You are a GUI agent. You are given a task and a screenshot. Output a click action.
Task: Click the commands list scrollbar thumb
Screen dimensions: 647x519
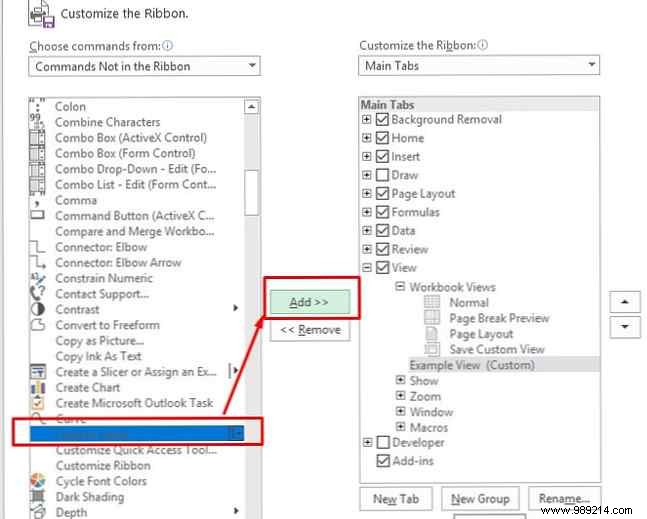251,192
